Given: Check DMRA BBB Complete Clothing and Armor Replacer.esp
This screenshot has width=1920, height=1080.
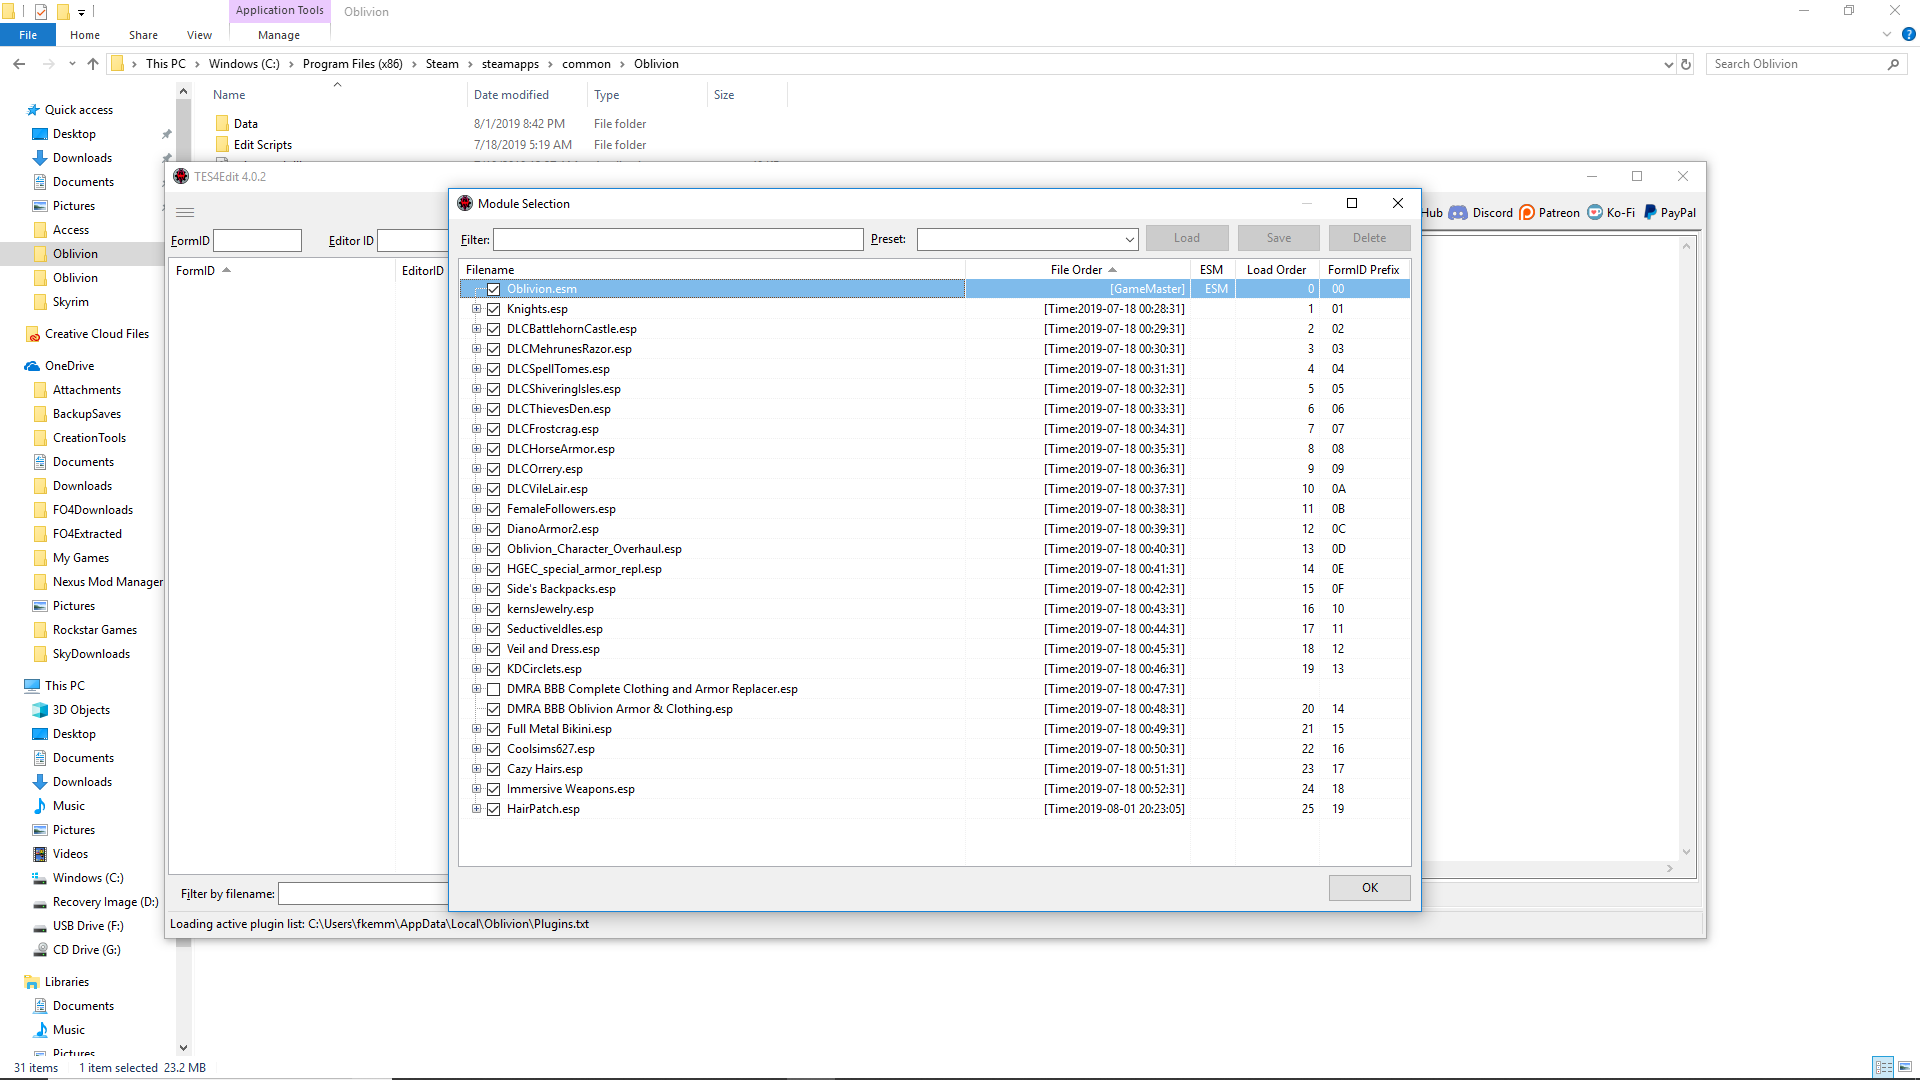Looking at the screenshot, I should click(x=493, y=689).
